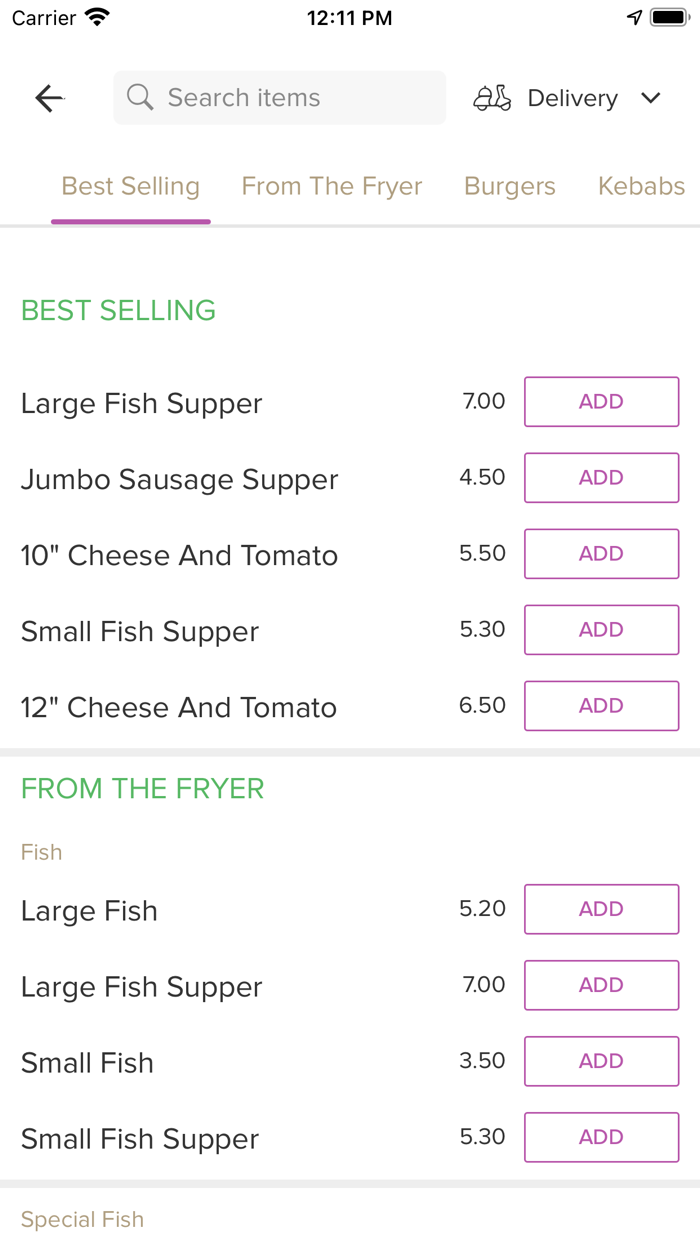Add Jumbo Sausage Supper to order
The width and height of the screenshot is (700, 1244).
click(x=601, y=477)
